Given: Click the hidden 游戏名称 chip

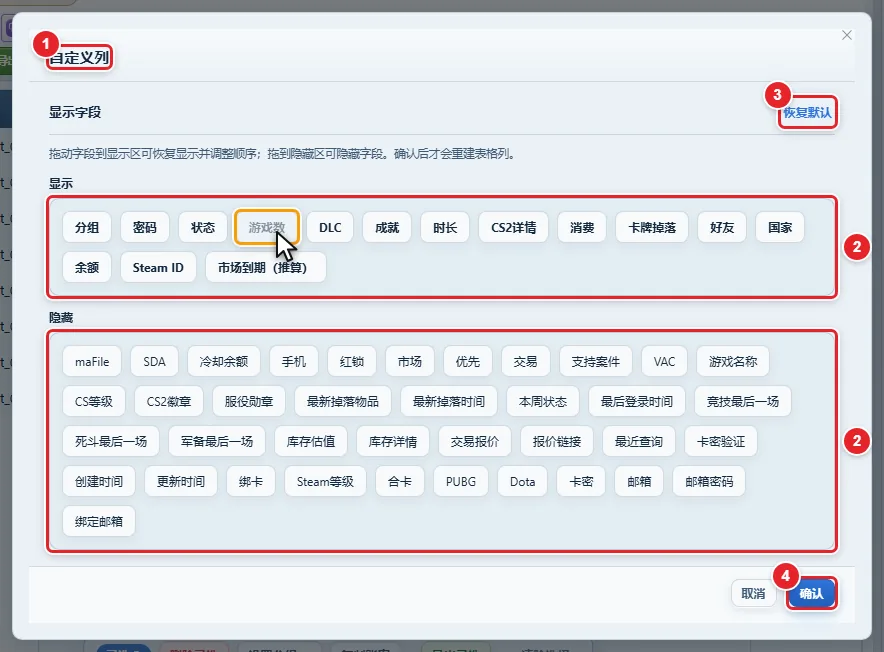Looking at the screenshot, I should 733,362.
